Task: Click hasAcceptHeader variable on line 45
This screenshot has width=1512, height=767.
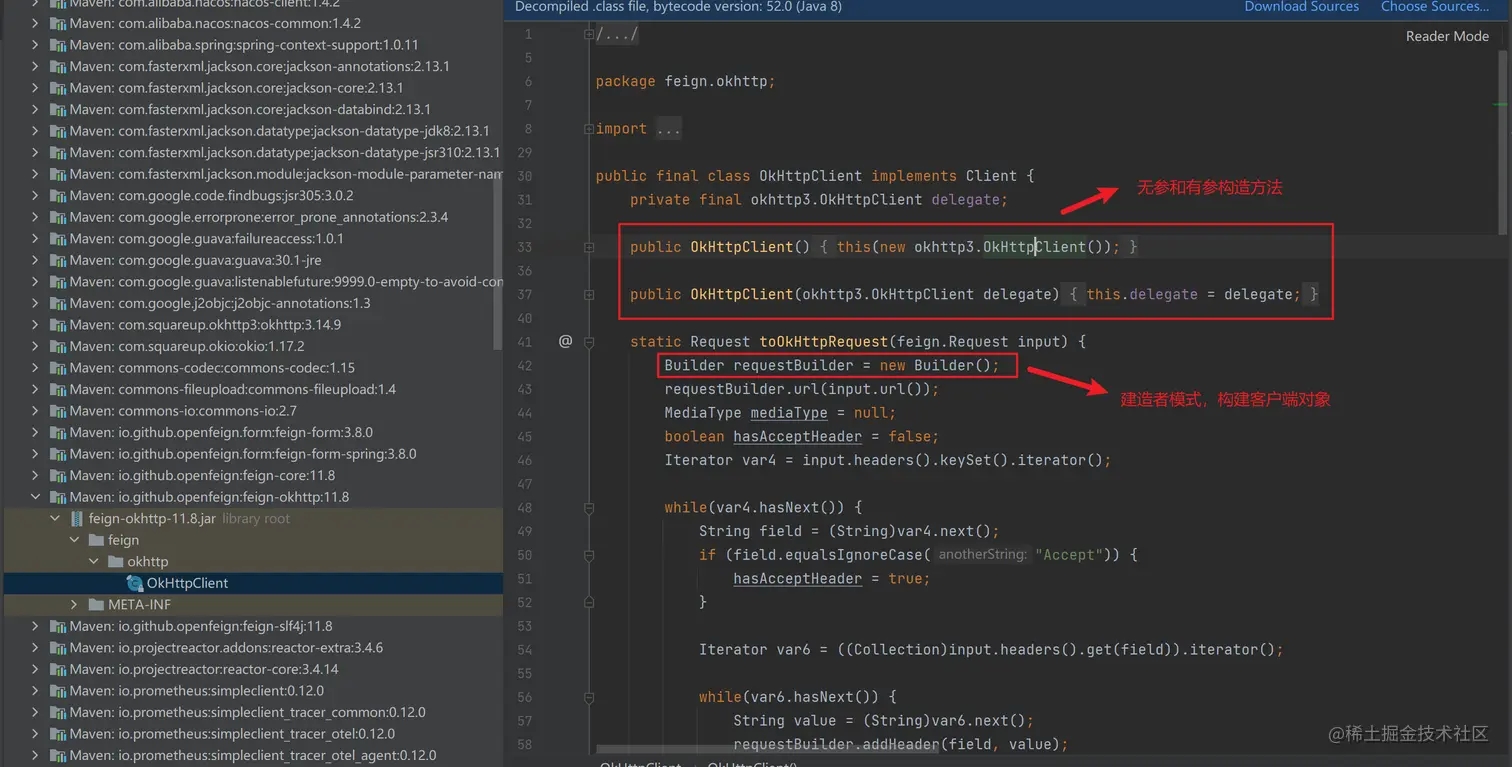Action: 797,436
